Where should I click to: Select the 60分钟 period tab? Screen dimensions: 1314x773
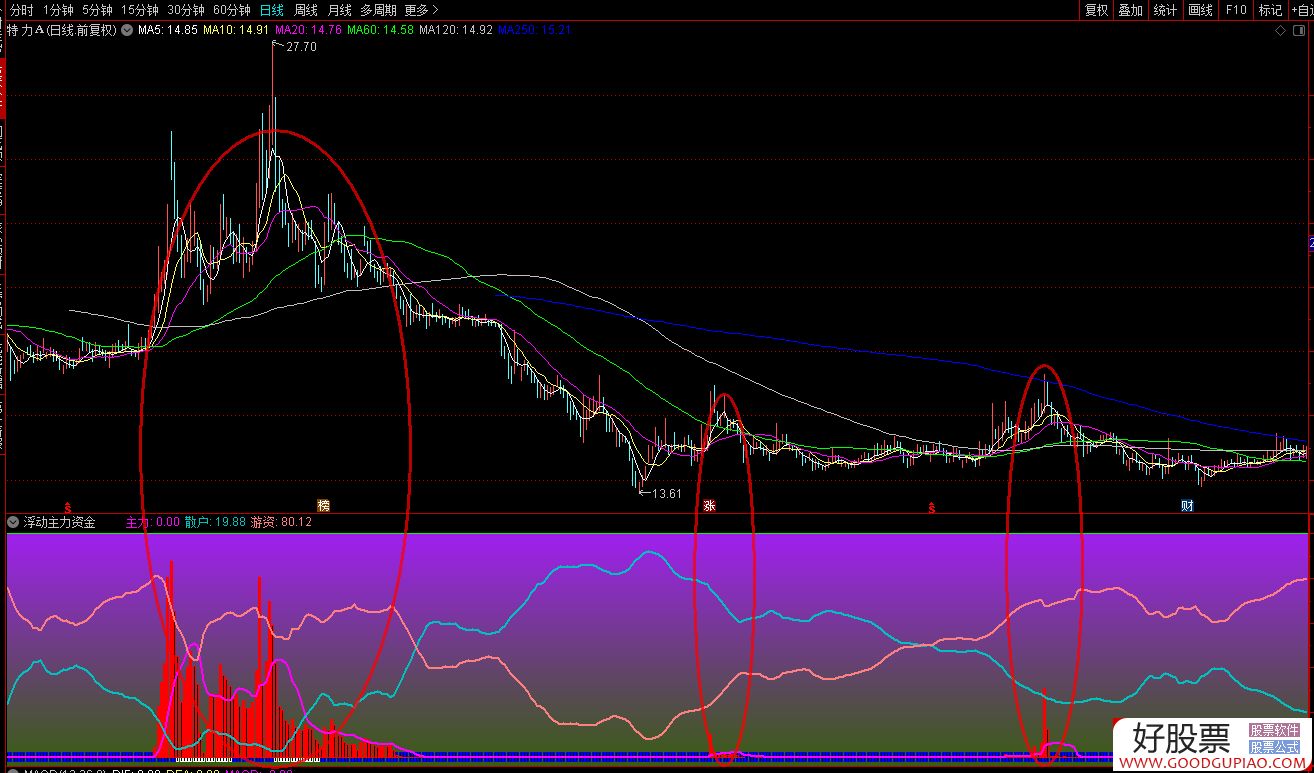pos(232,10)
